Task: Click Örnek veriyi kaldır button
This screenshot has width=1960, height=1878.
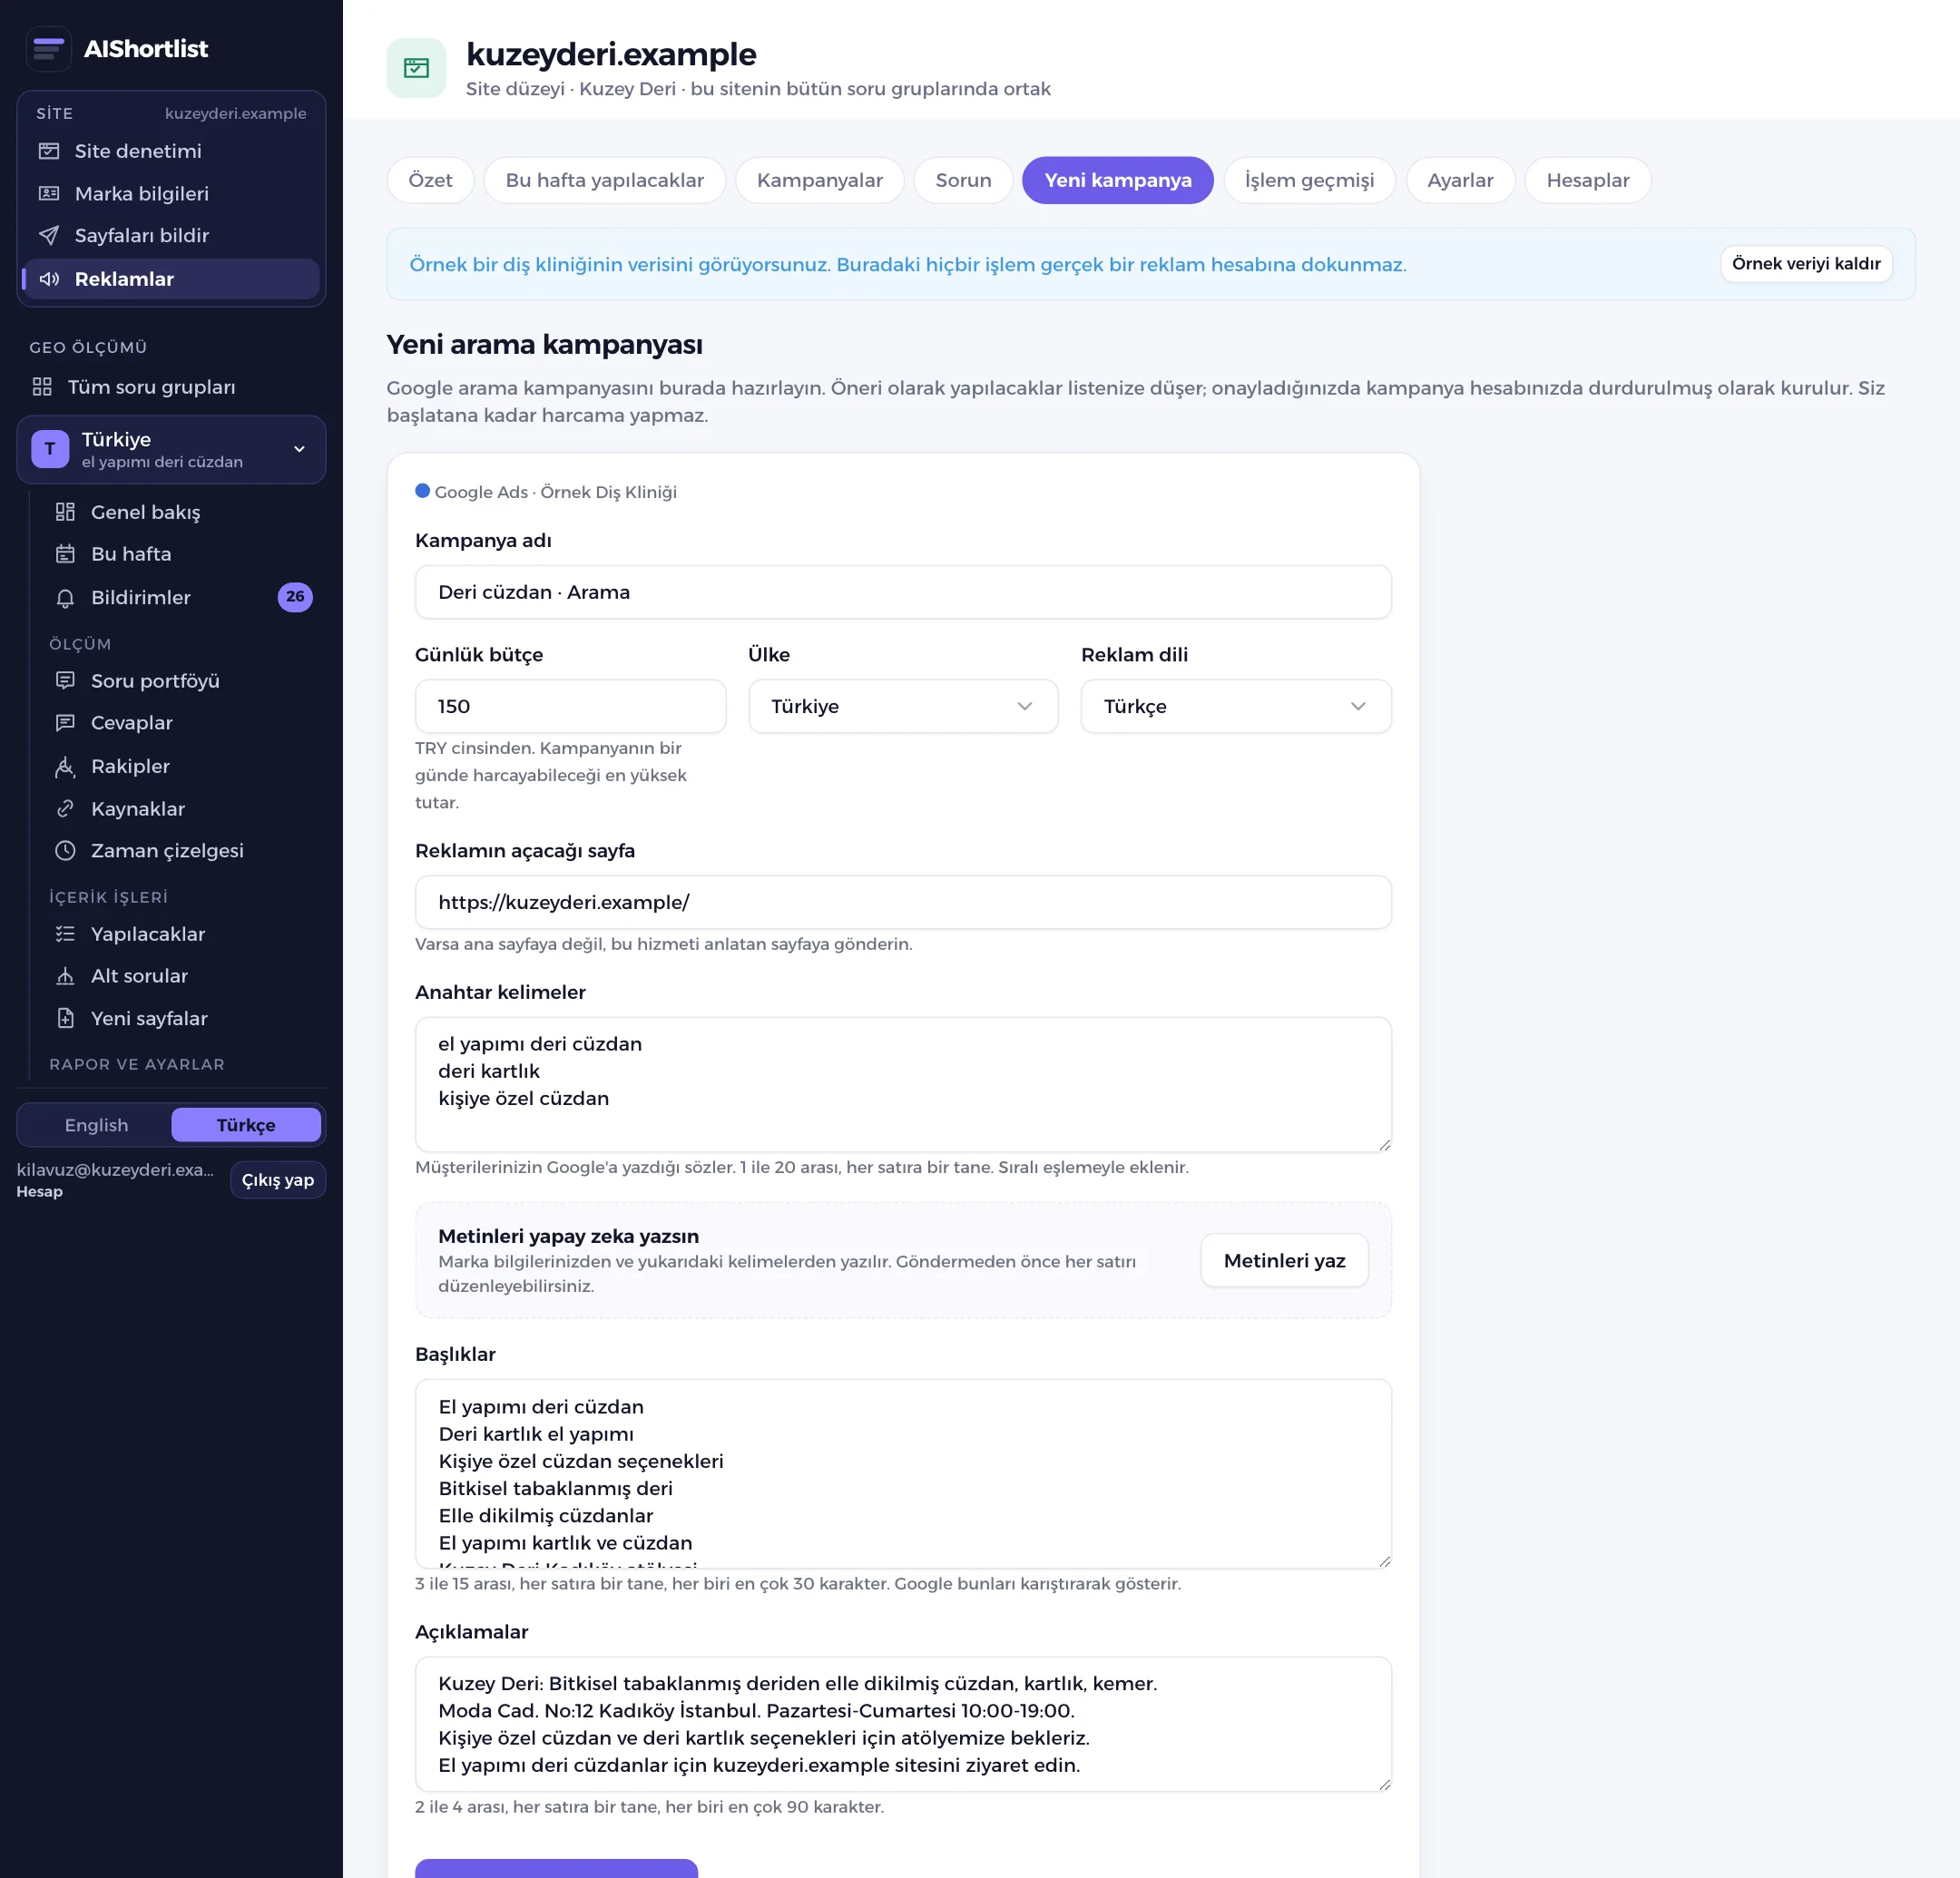Action: coord(1806,264)
